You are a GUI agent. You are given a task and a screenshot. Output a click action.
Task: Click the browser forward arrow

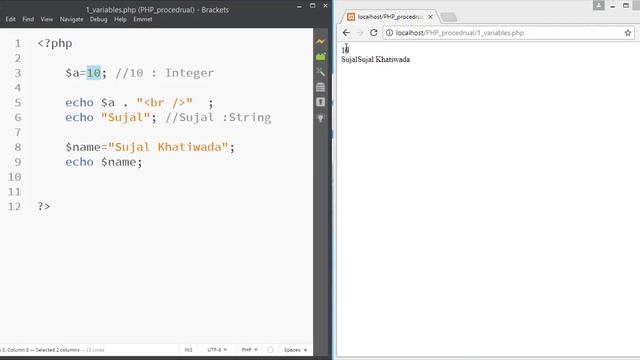360,33
